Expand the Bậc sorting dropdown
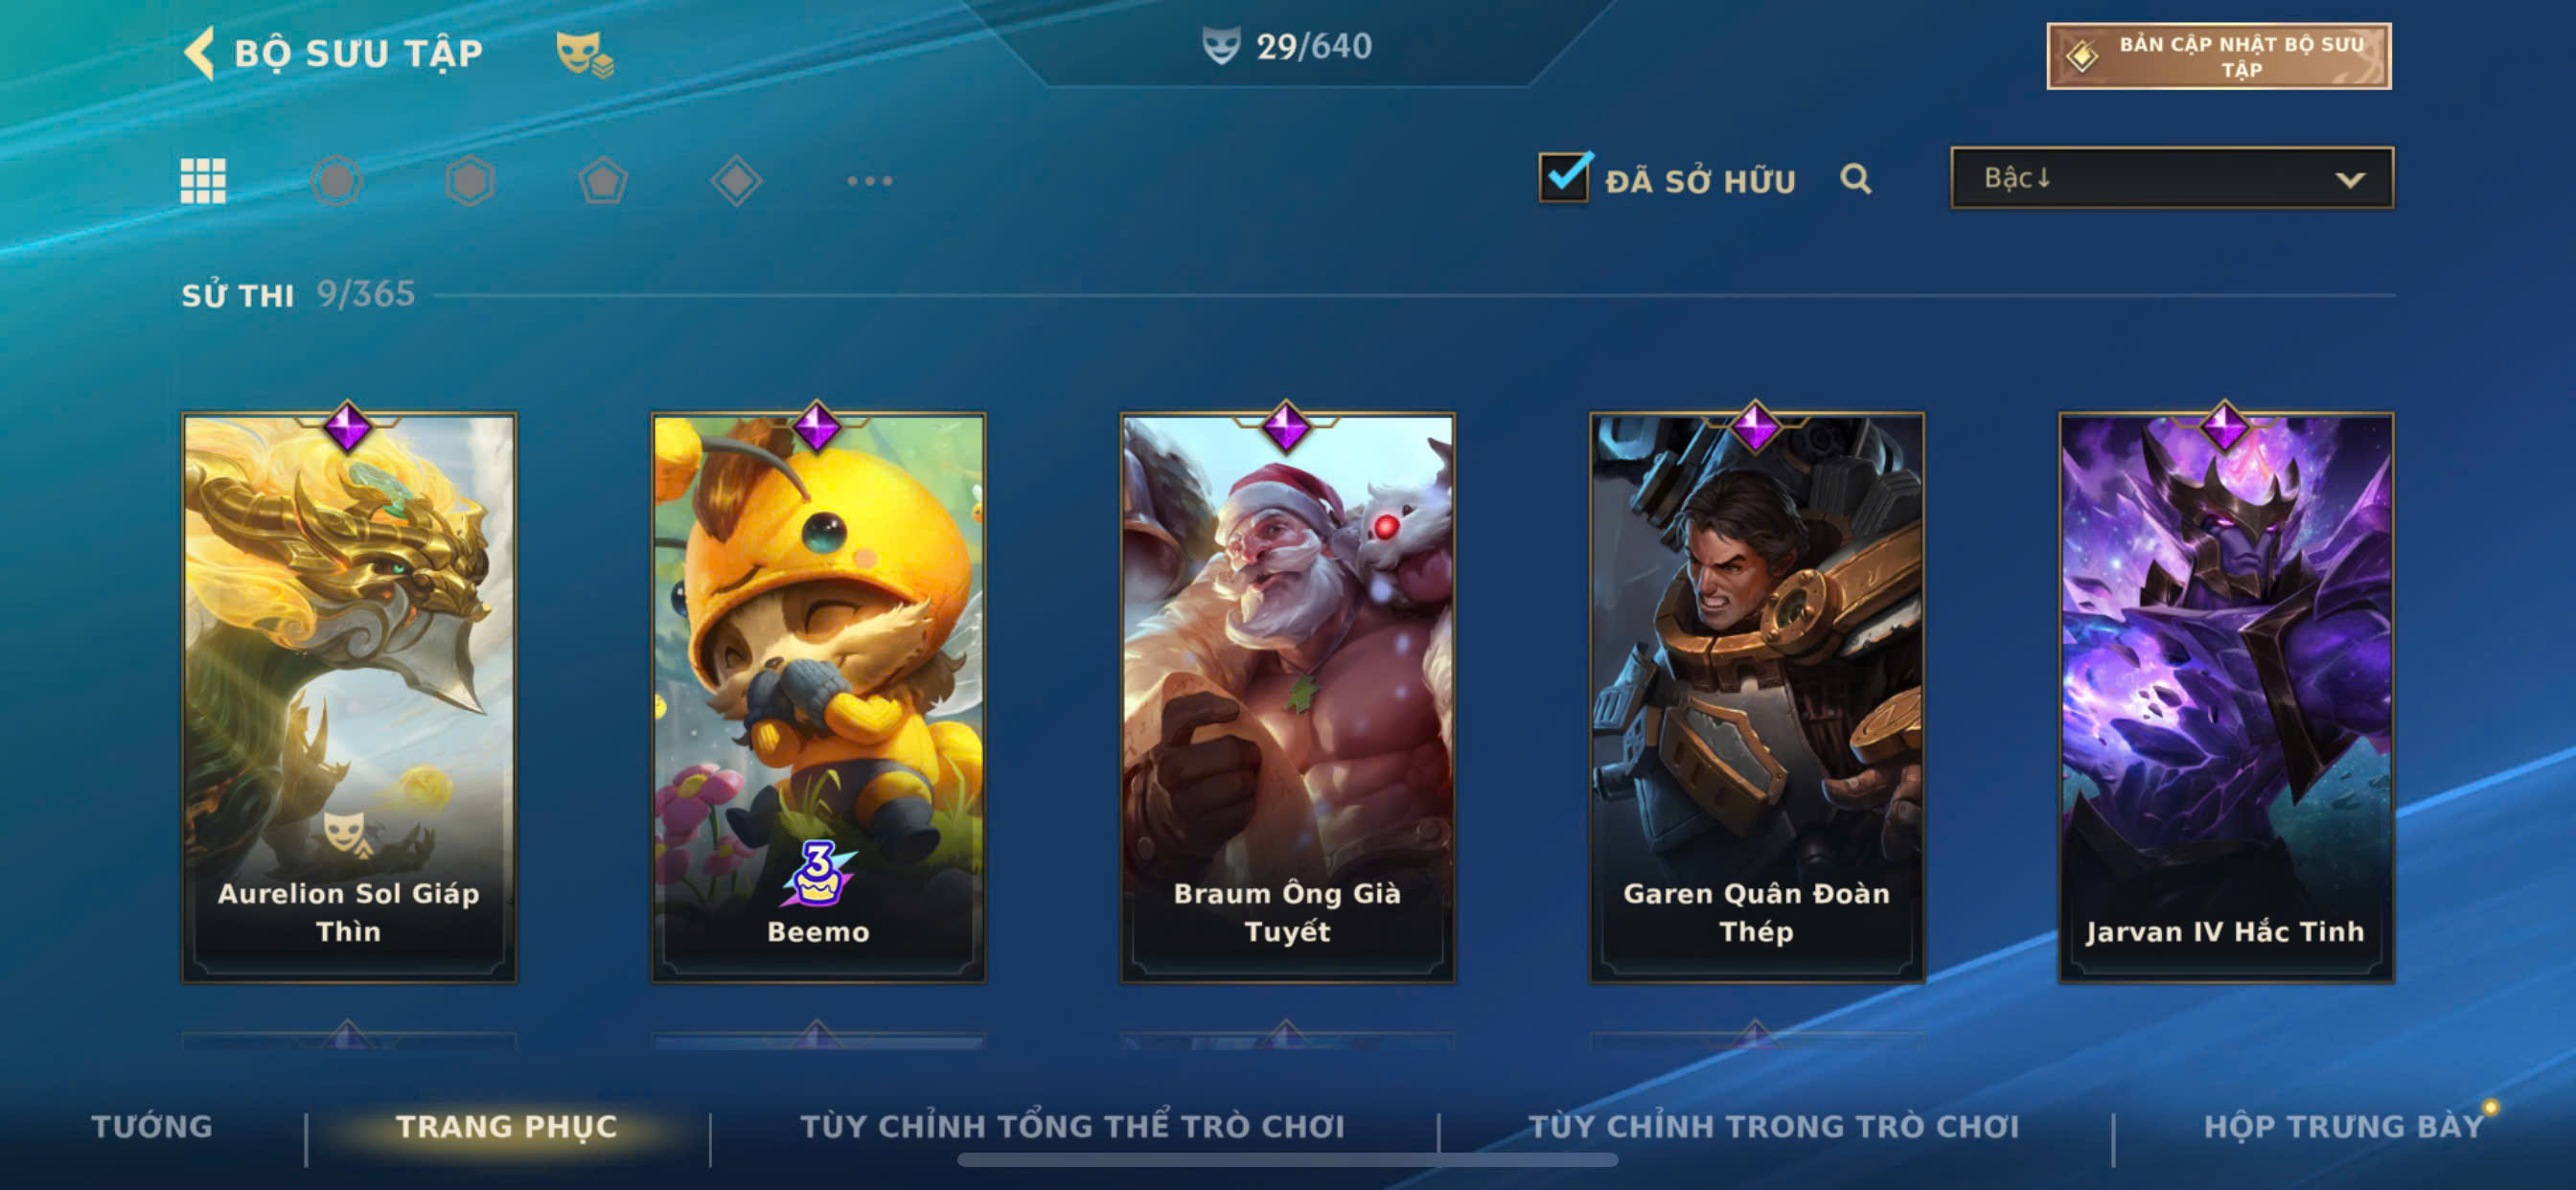This screenshot has width=2576, height=1190. pyautogui.click(x=2171, y=178)
